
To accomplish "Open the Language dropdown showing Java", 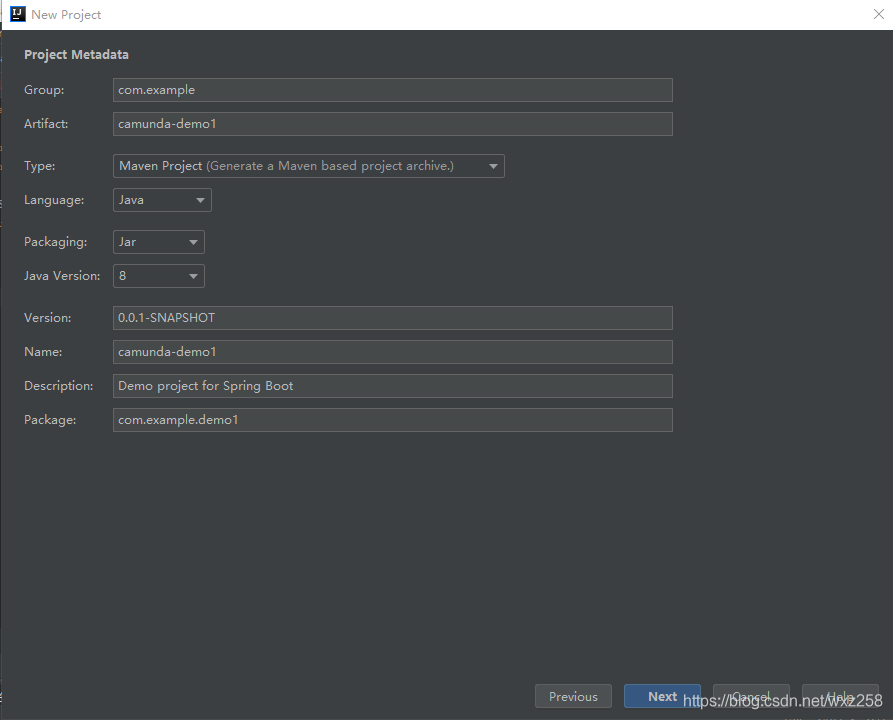I will click(160, 199).
